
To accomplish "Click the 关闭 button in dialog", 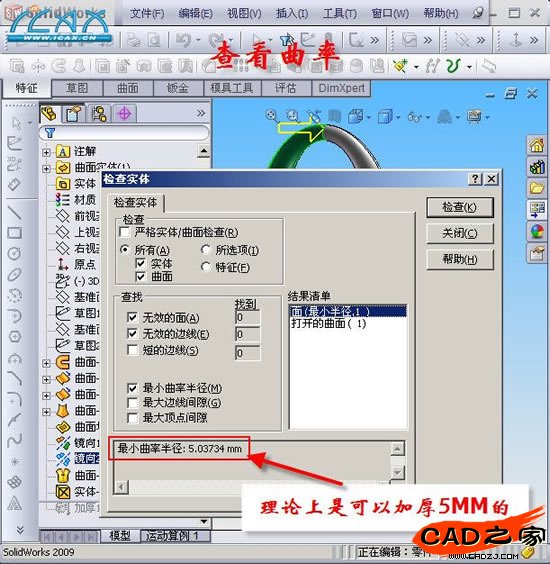I will coord(459,233).
